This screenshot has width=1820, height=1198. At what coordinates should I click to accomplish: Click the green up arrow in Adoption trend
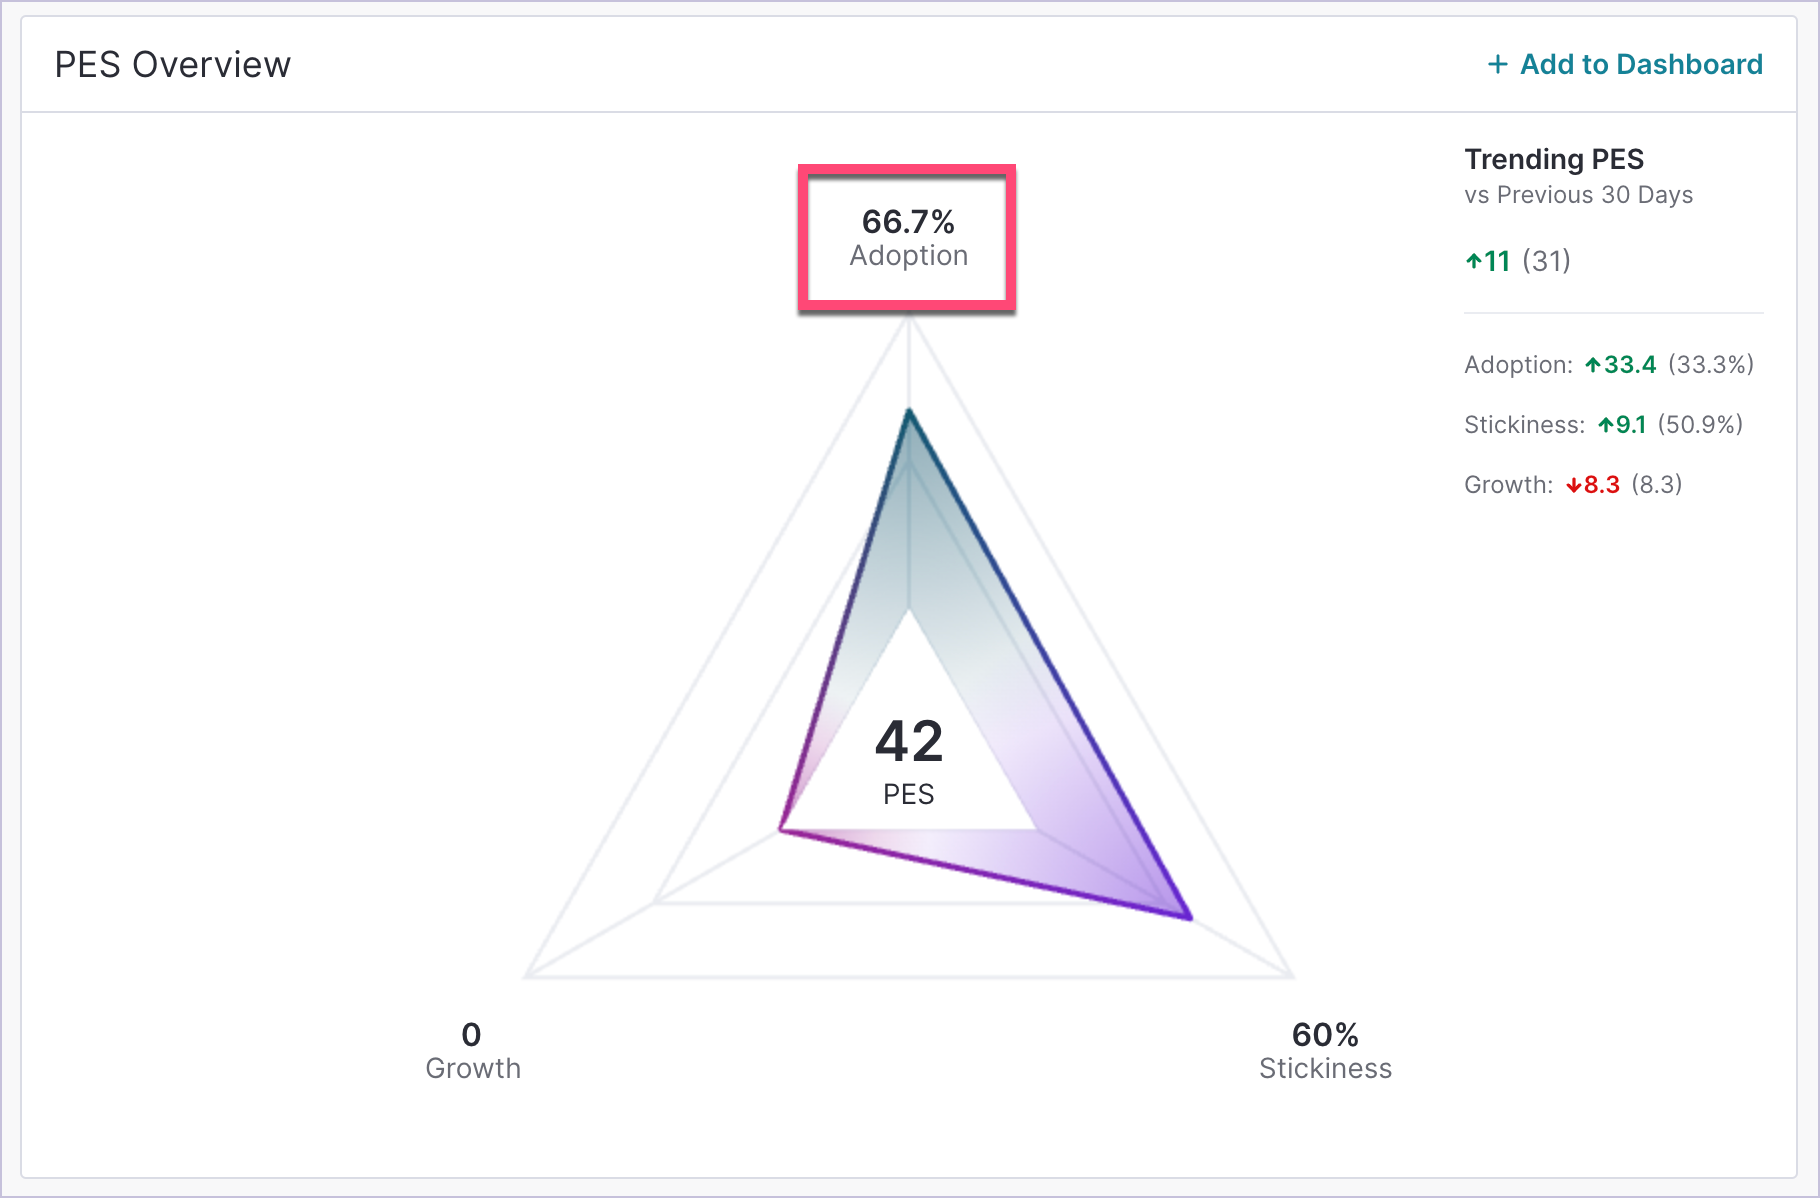tap(1593, 365)
